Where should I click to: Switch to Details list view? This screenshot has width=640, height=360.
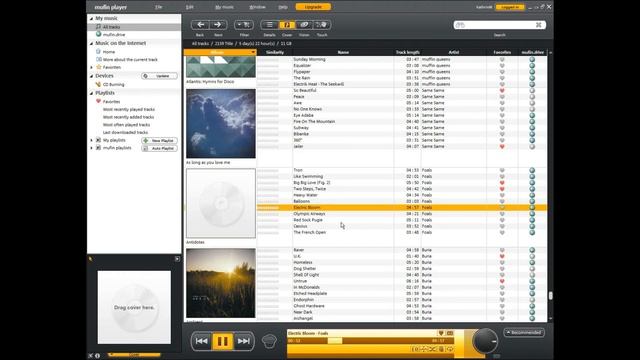tap(269, 25)
